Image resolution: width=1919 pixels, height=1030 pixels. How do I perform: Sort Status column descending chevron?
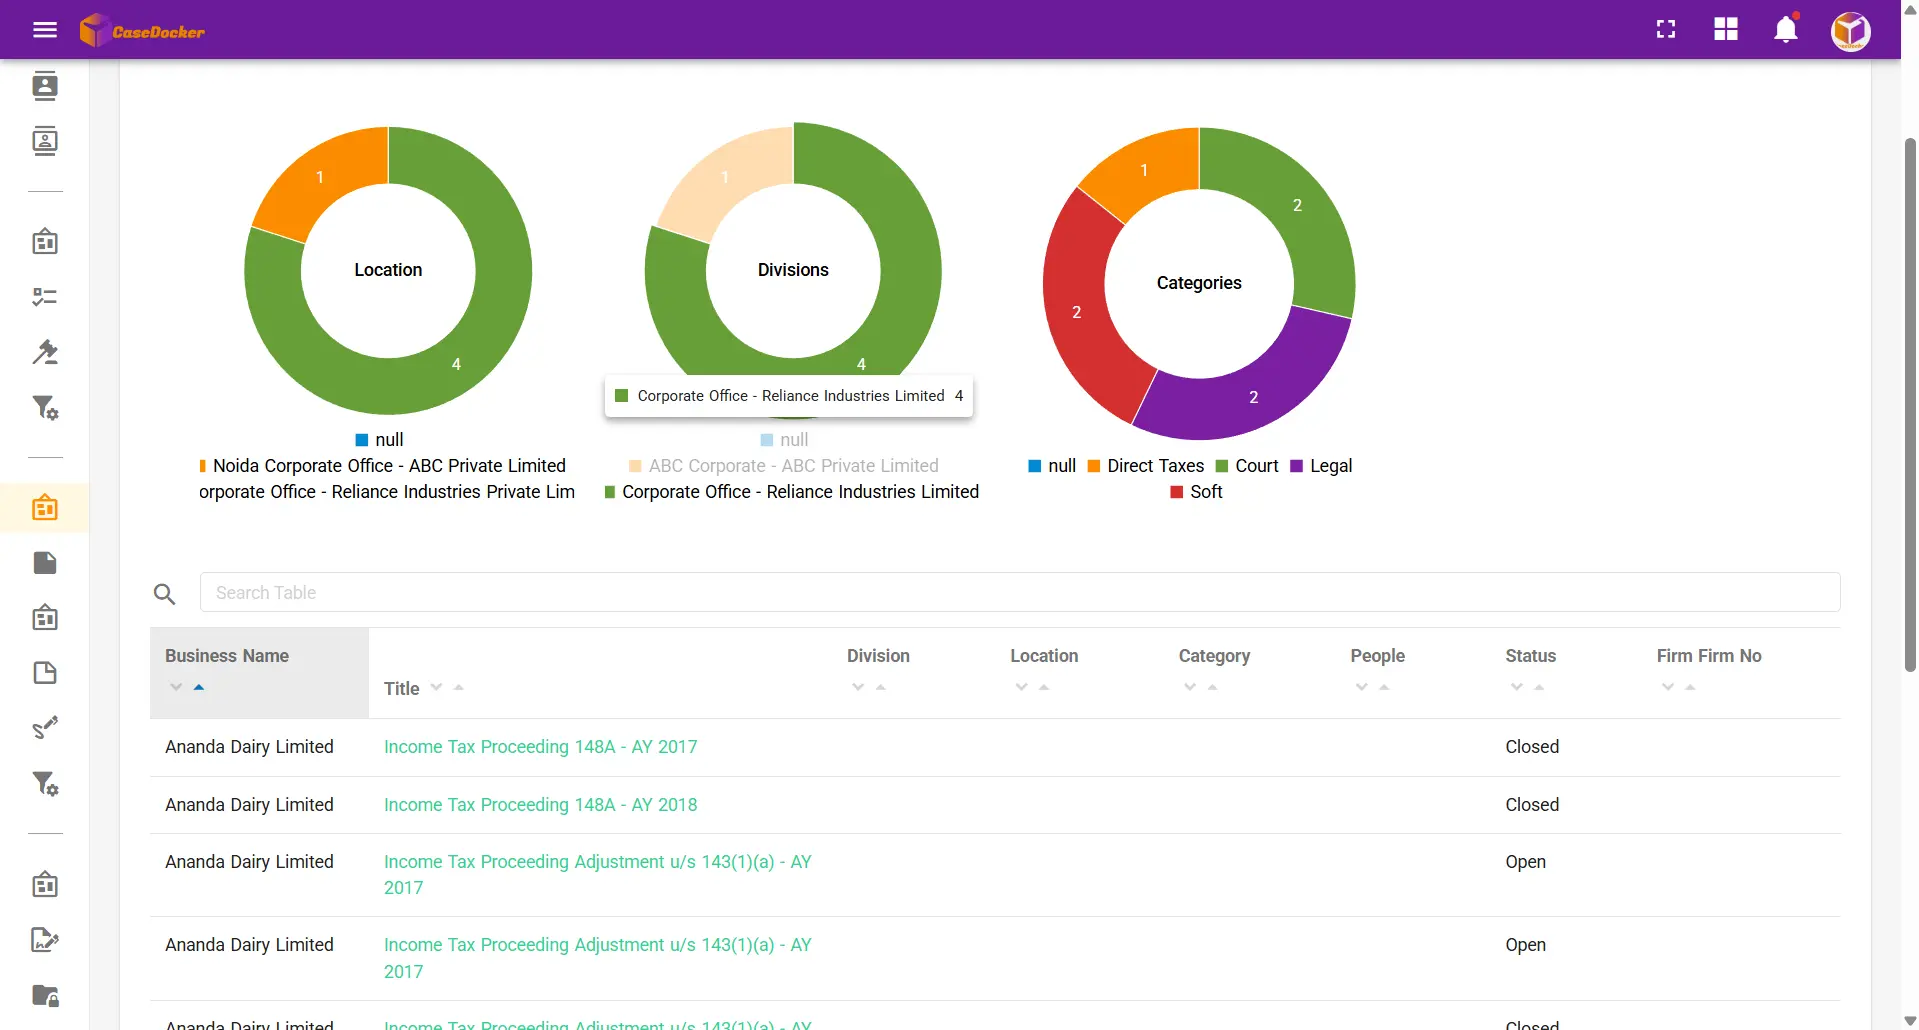tap(1517, 687)
